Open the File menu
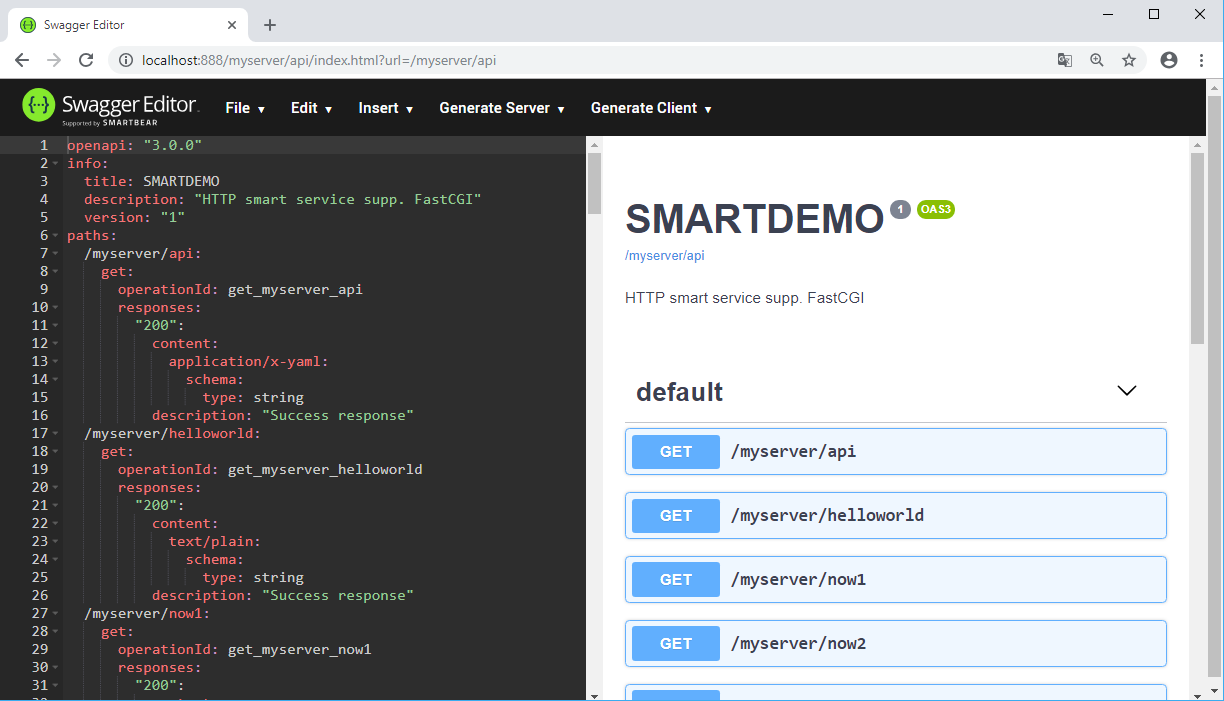 click(245, 108)
